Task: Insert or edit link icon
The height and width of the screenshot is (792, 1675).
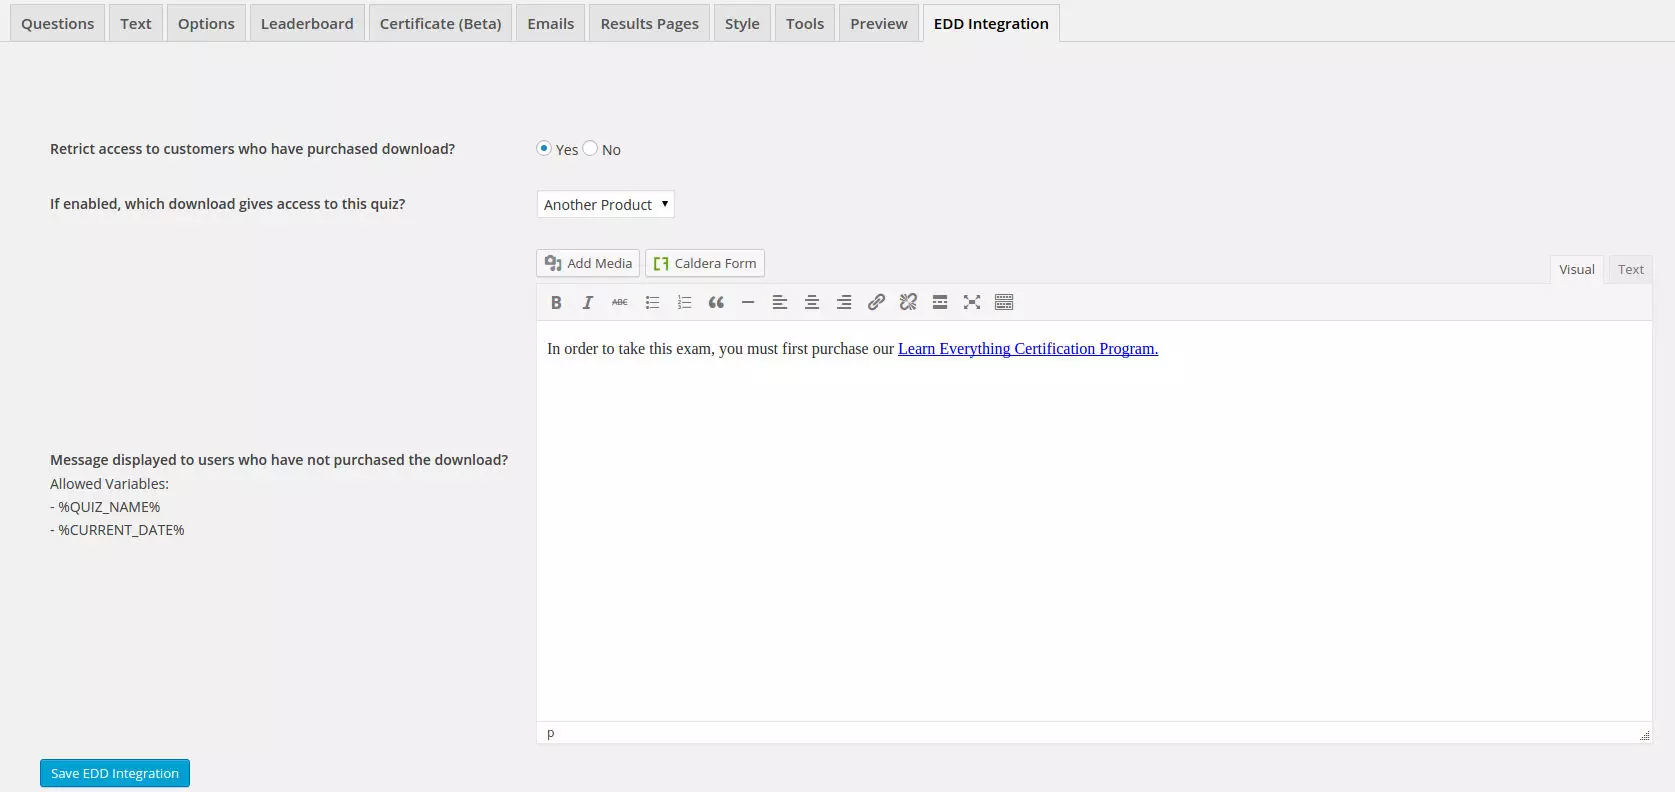Action: click(876, 302)
